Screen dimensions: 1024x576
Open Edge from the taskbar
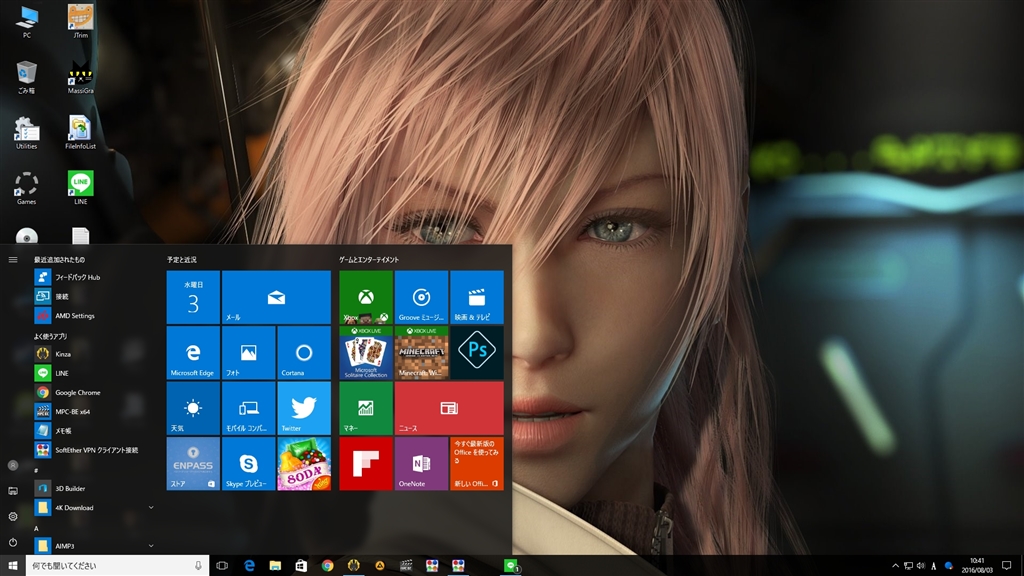pos(249,566)
